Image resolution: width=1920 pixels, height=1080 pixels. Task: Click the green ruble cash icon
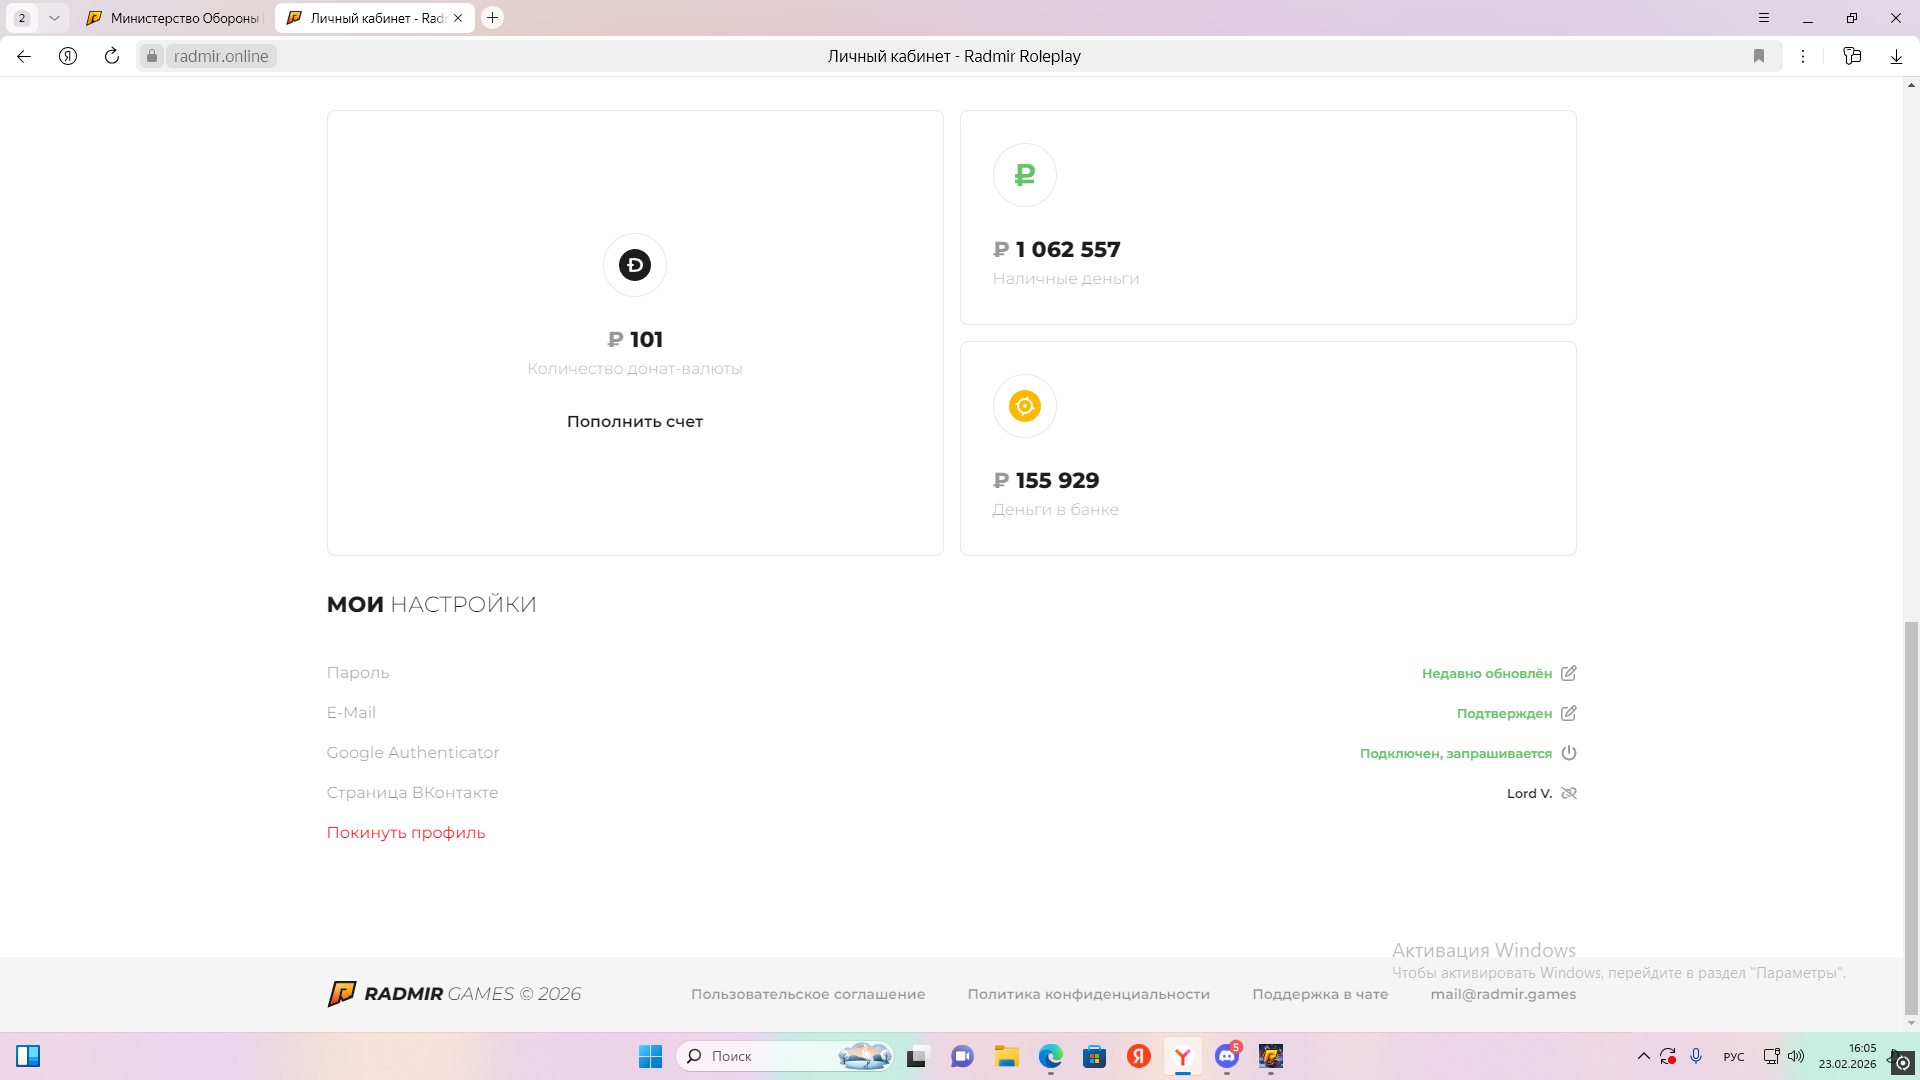click(1024, 175)
